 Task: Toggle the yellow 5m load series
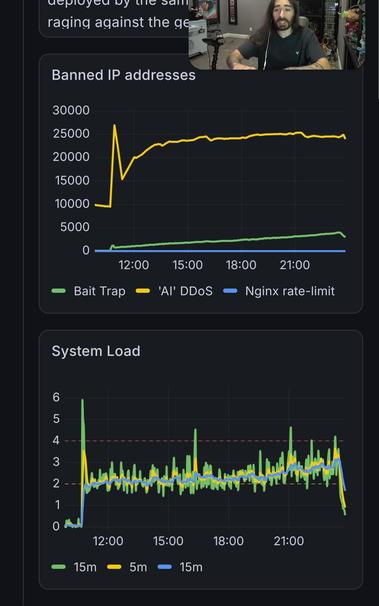click(127, 567)
